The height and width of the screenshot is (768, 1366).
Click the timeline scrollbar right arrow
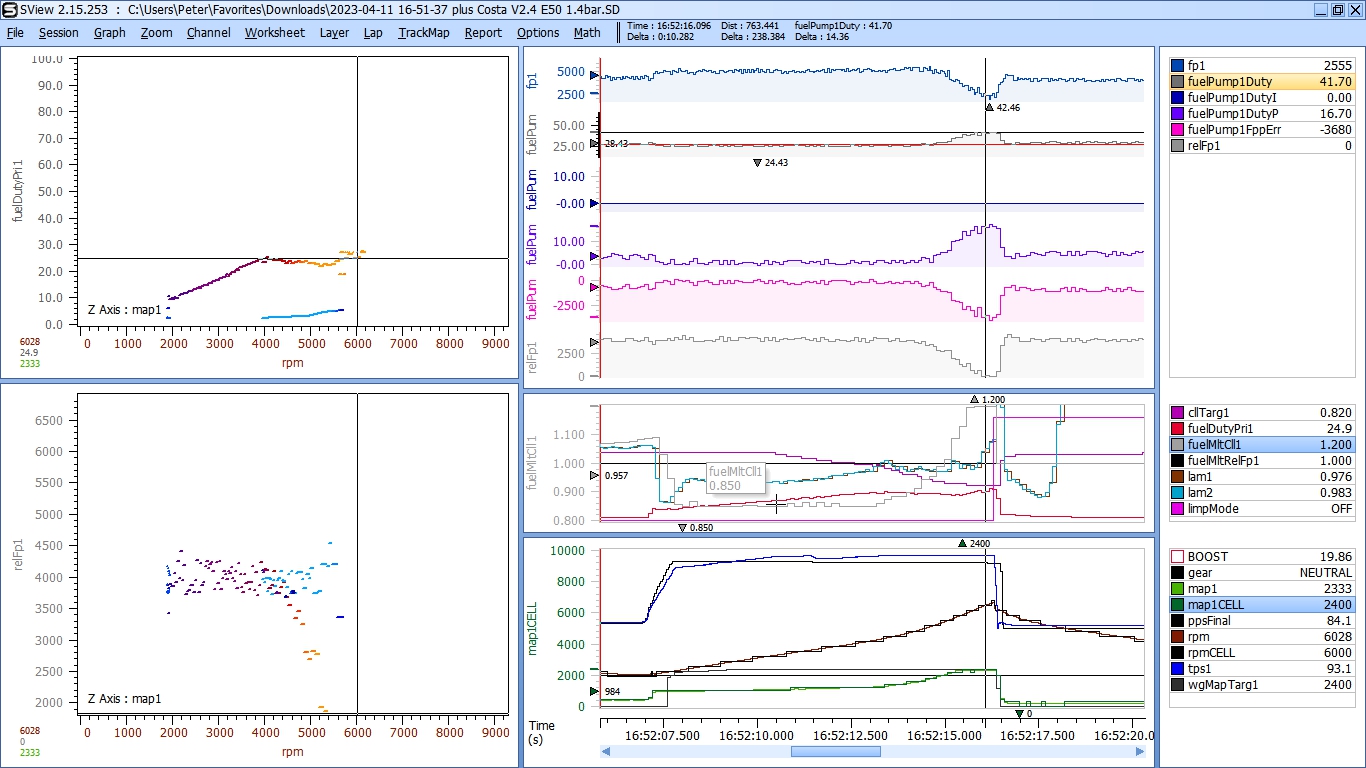(1142, 752)
